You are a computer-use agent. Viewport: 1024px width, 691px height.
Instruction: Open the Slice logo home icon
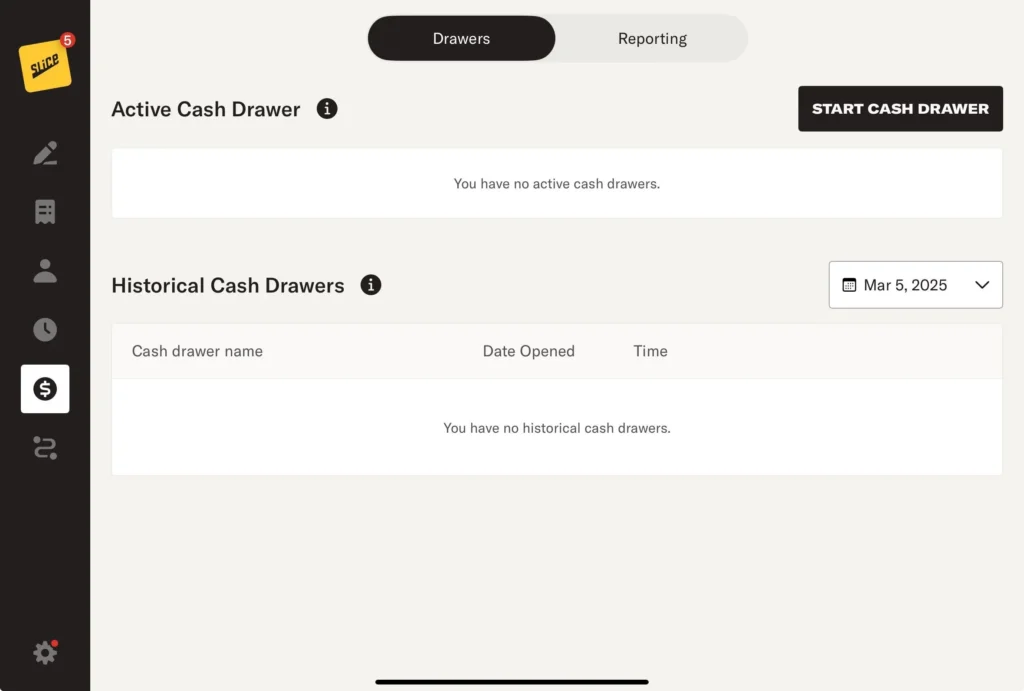coord(45,66)
